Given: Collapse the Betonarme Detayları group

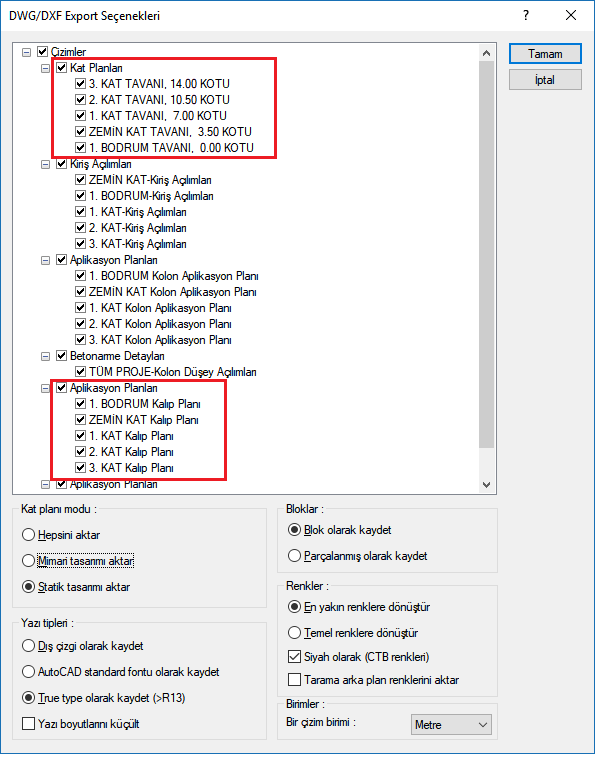Looking at the screenshot, I should [45, 356].
